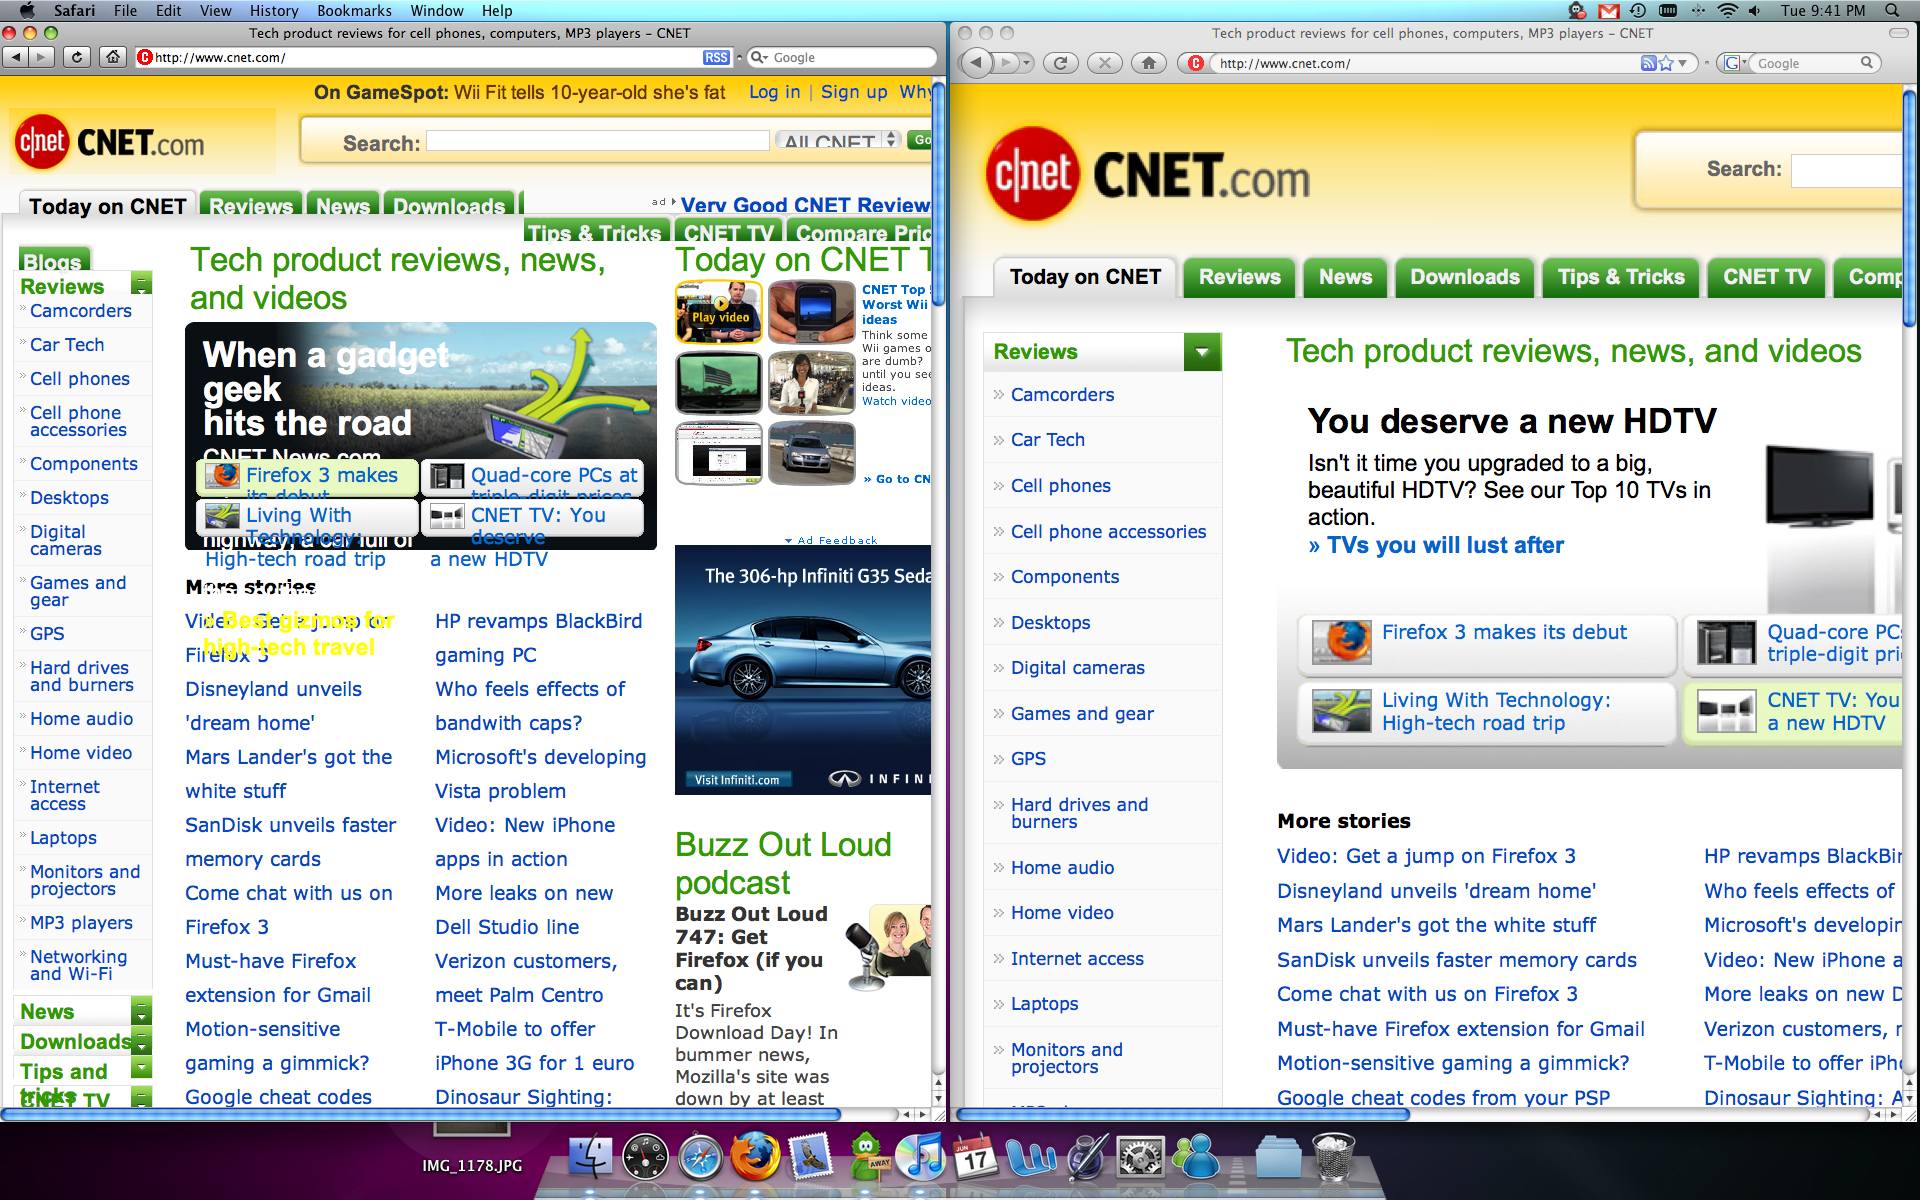The height and width of the screenshot is (1200, 1920).
Task: Click the Firefox back arrow button
Action: click(977, 63)
